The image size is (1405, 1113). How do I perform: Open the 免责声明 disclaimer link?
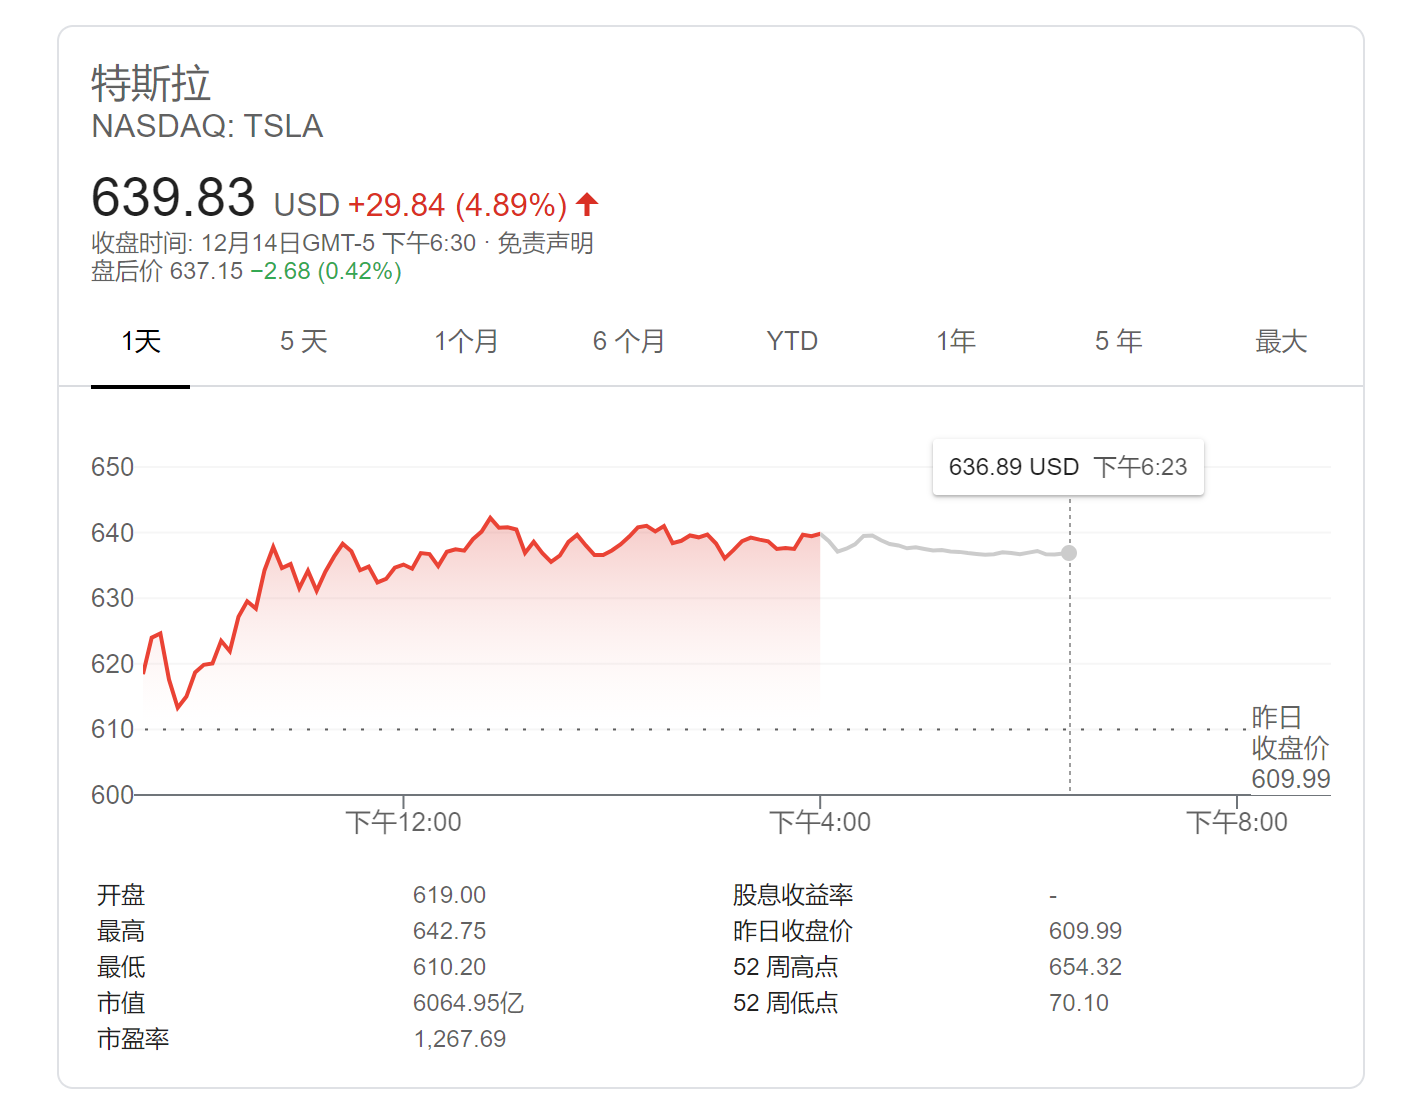tap(545, 243)
